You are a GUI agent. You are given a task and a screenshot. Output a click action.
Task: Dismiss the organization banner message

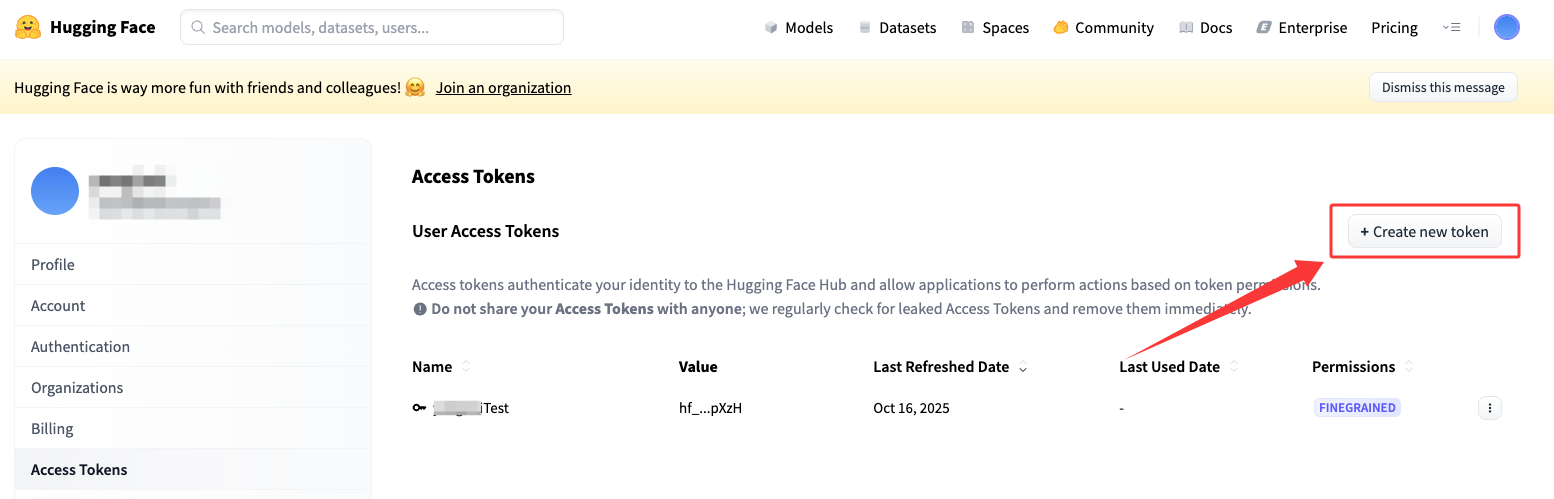click(x=1442, y=87)
